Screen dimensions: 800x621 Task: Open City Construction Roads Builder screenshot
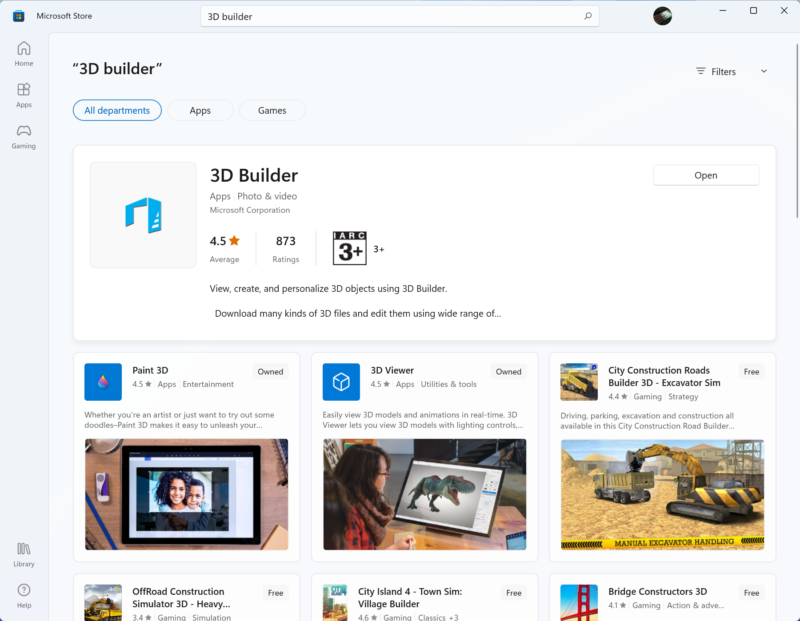click(x=662, y=494)
